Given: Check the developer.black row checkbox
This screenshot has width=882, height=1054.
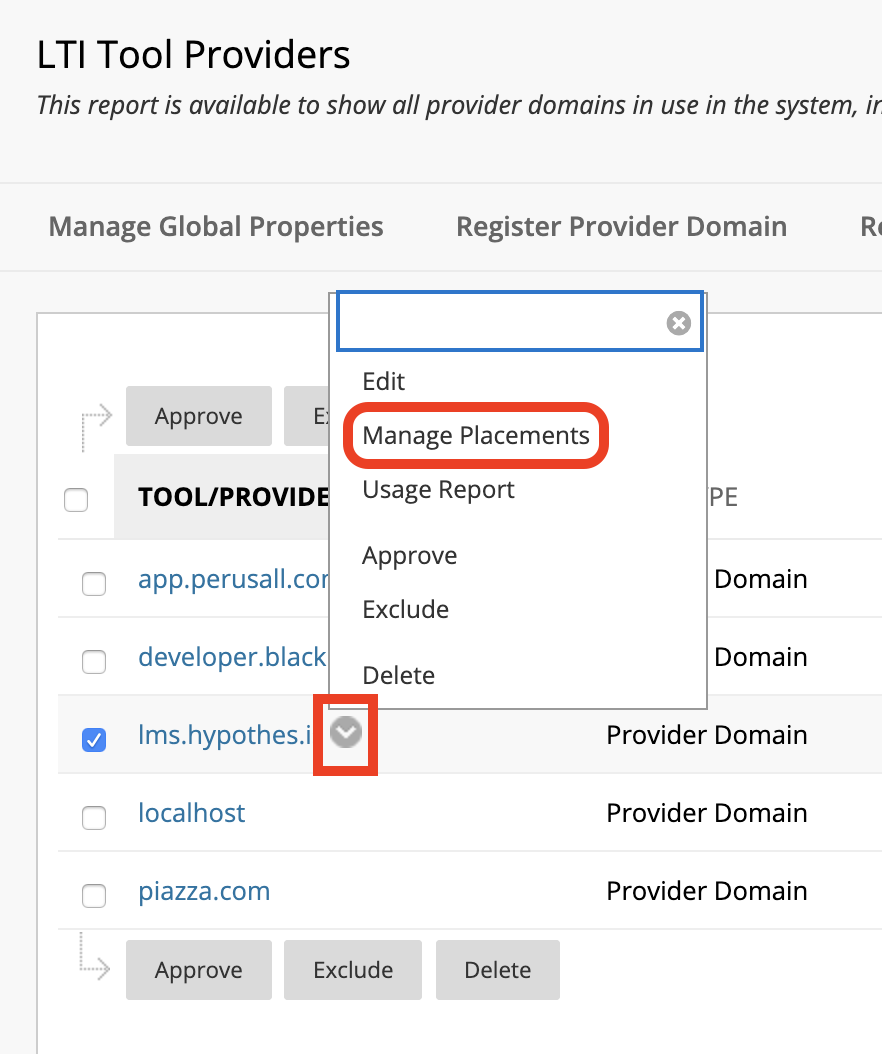Looking at the screenshot, I should coord(94,661).
